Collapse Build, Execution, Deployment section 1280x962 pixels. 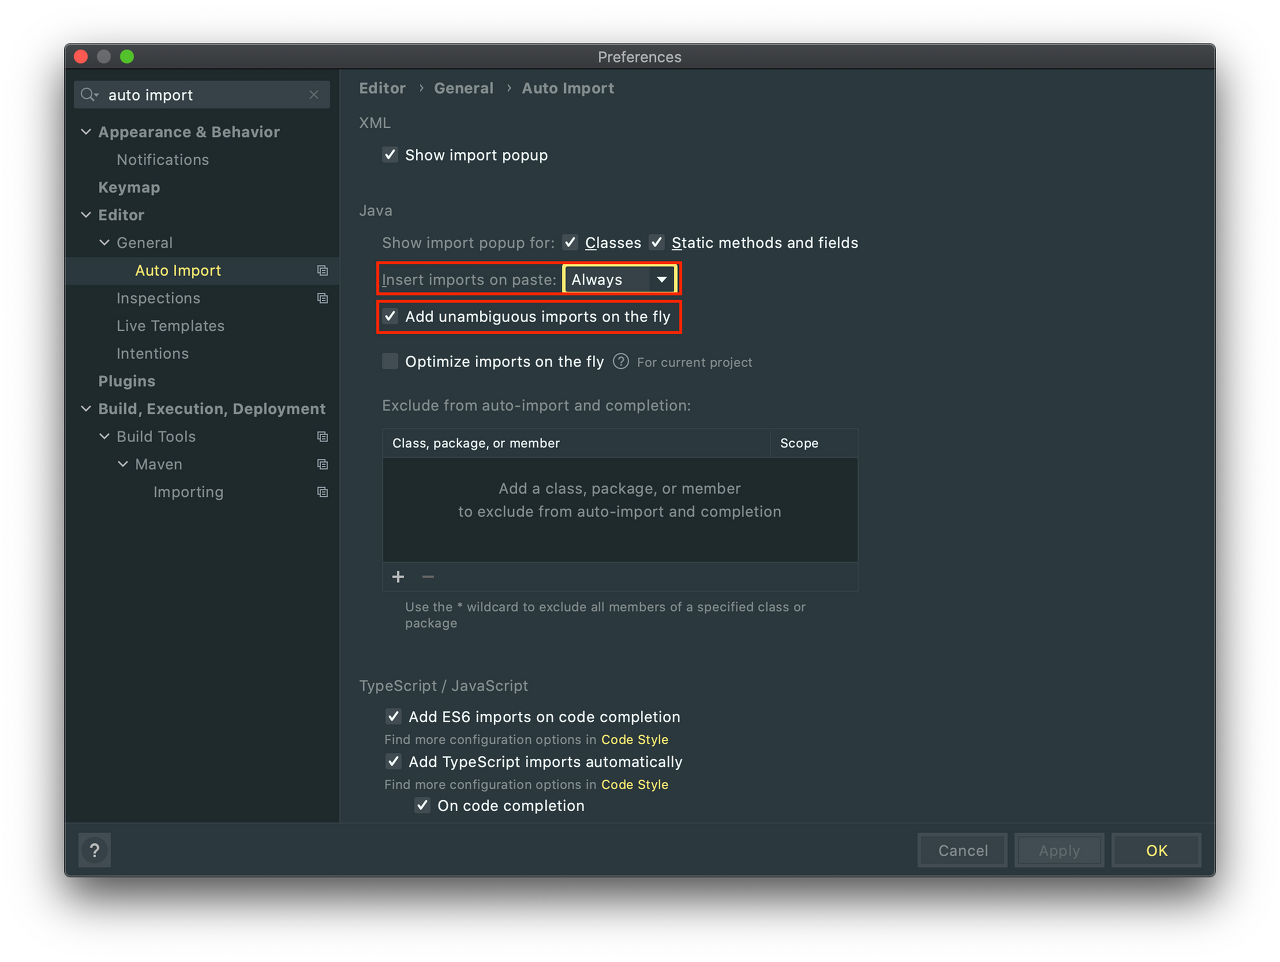86,409
